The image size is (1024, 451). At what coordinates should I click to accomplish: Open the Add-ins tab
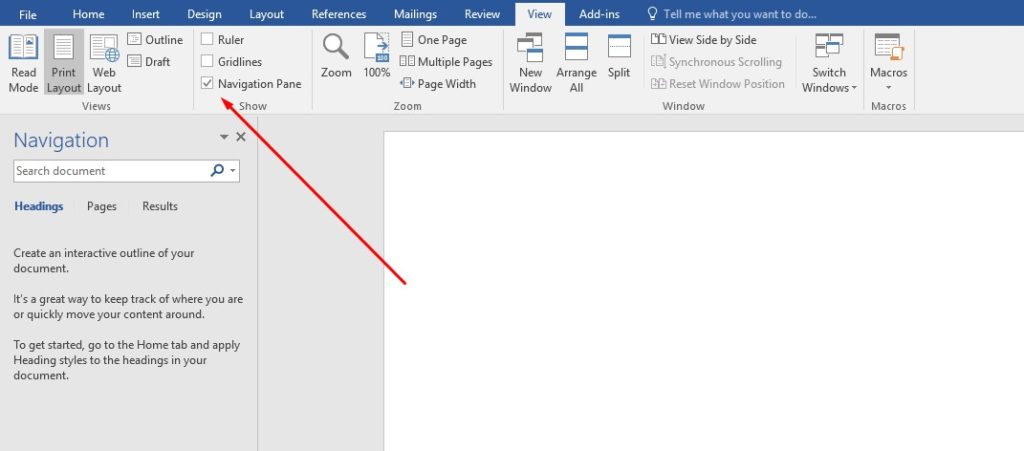(600, 14)
